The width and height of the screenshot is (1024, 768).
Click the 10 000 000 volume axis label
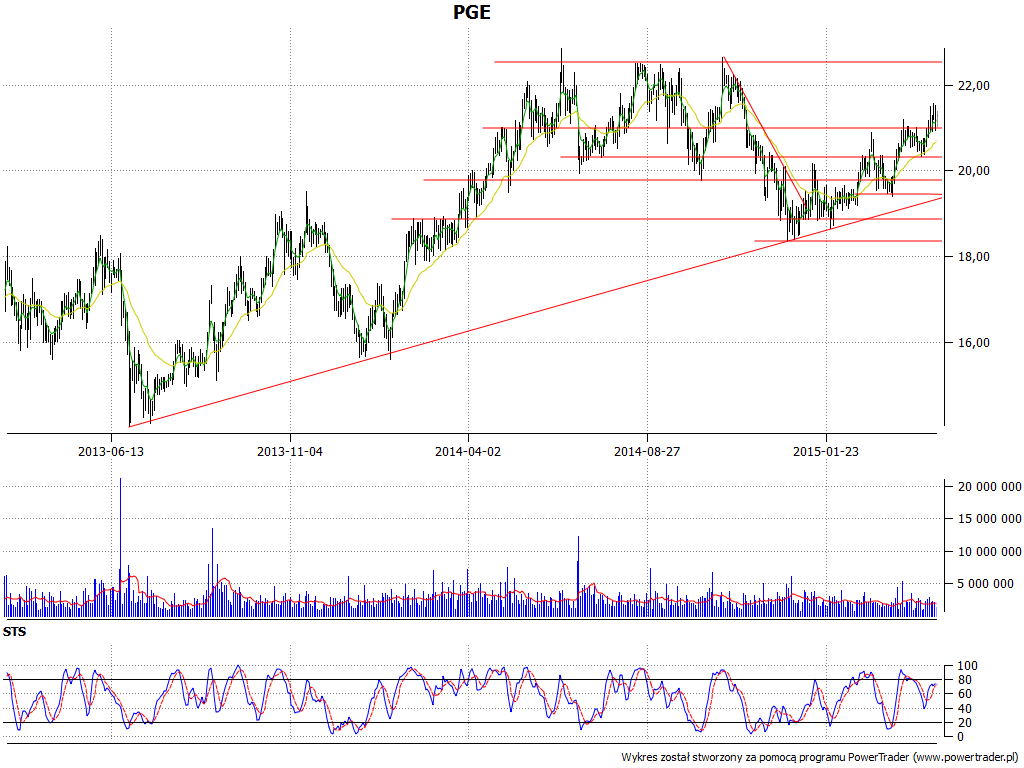coord(989,552)
